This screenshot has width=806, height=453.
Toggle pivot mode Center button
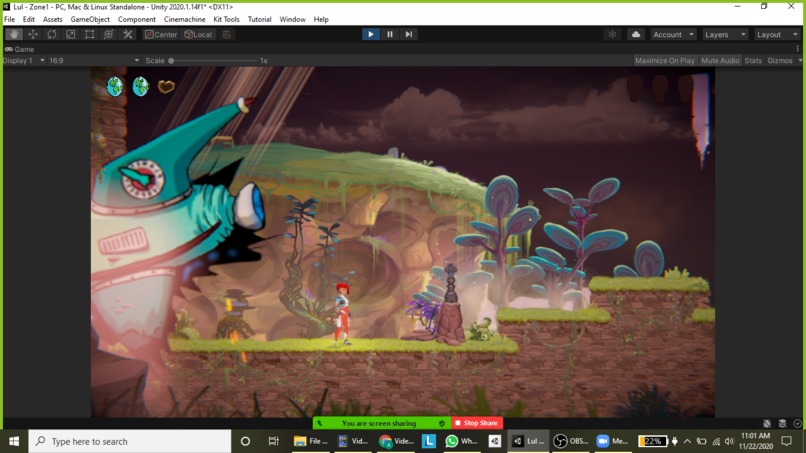pyautogui.click(x=161, y=34)
